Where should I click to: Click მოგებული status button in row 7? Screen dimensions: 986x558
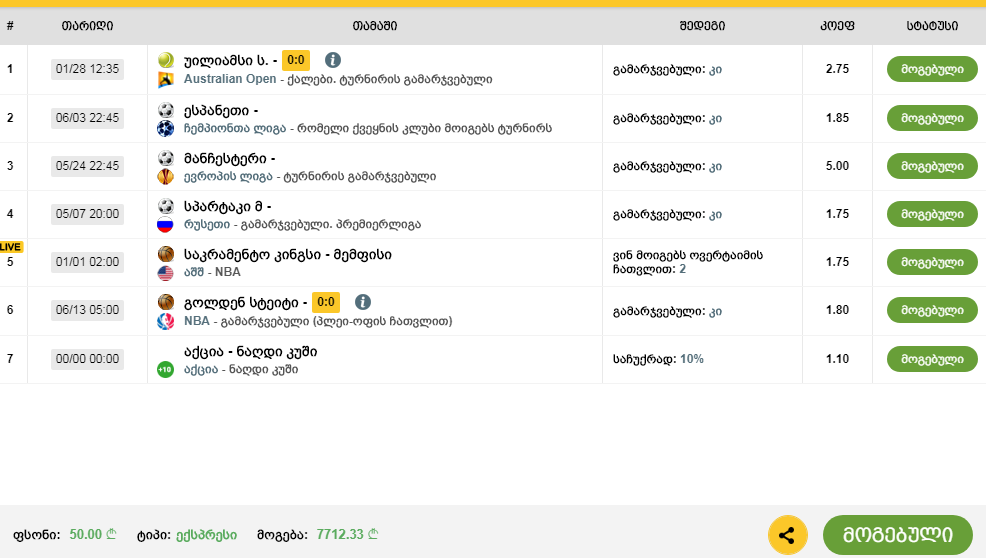pyautogui.click(x=932, y=359)
